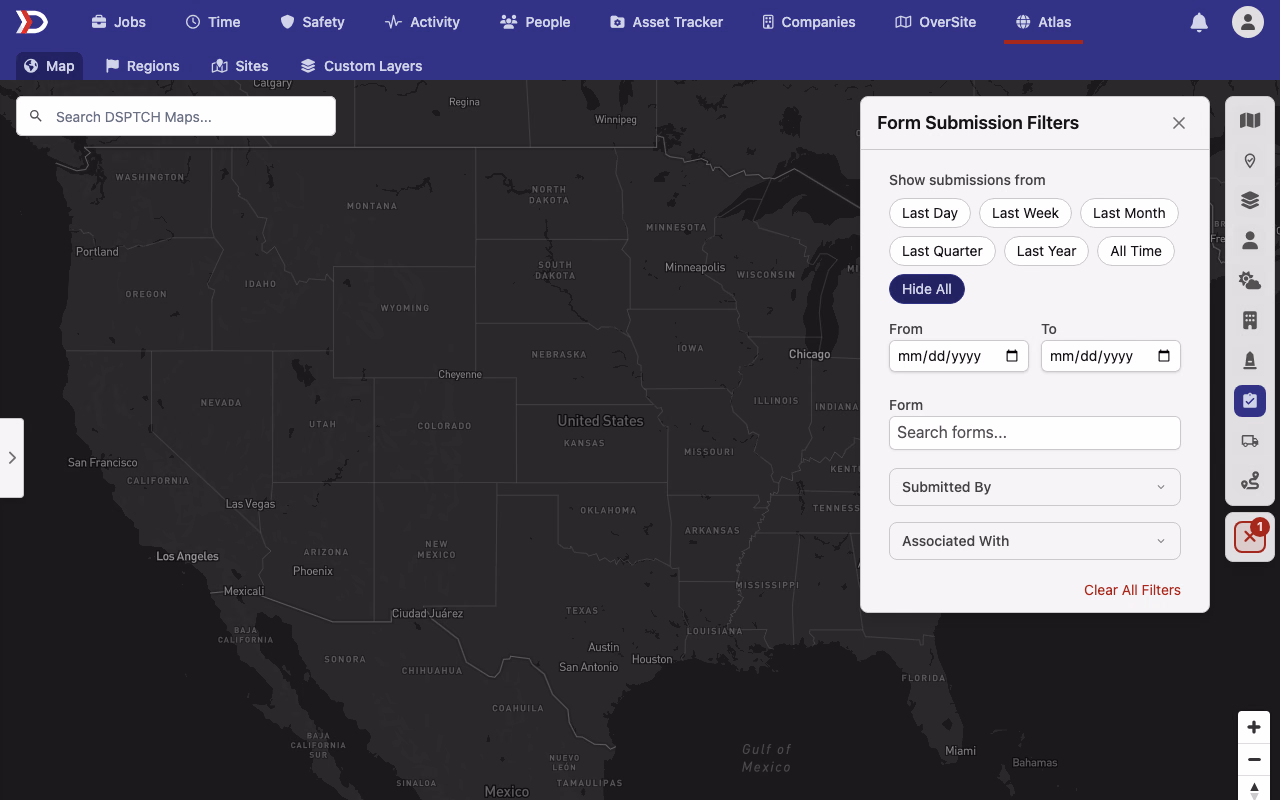Image resolution: width=1280 pixels, height=800 pixels.
Task: Focus the Search DSPTCH Maps field
Action: click(x=176, y=116)
